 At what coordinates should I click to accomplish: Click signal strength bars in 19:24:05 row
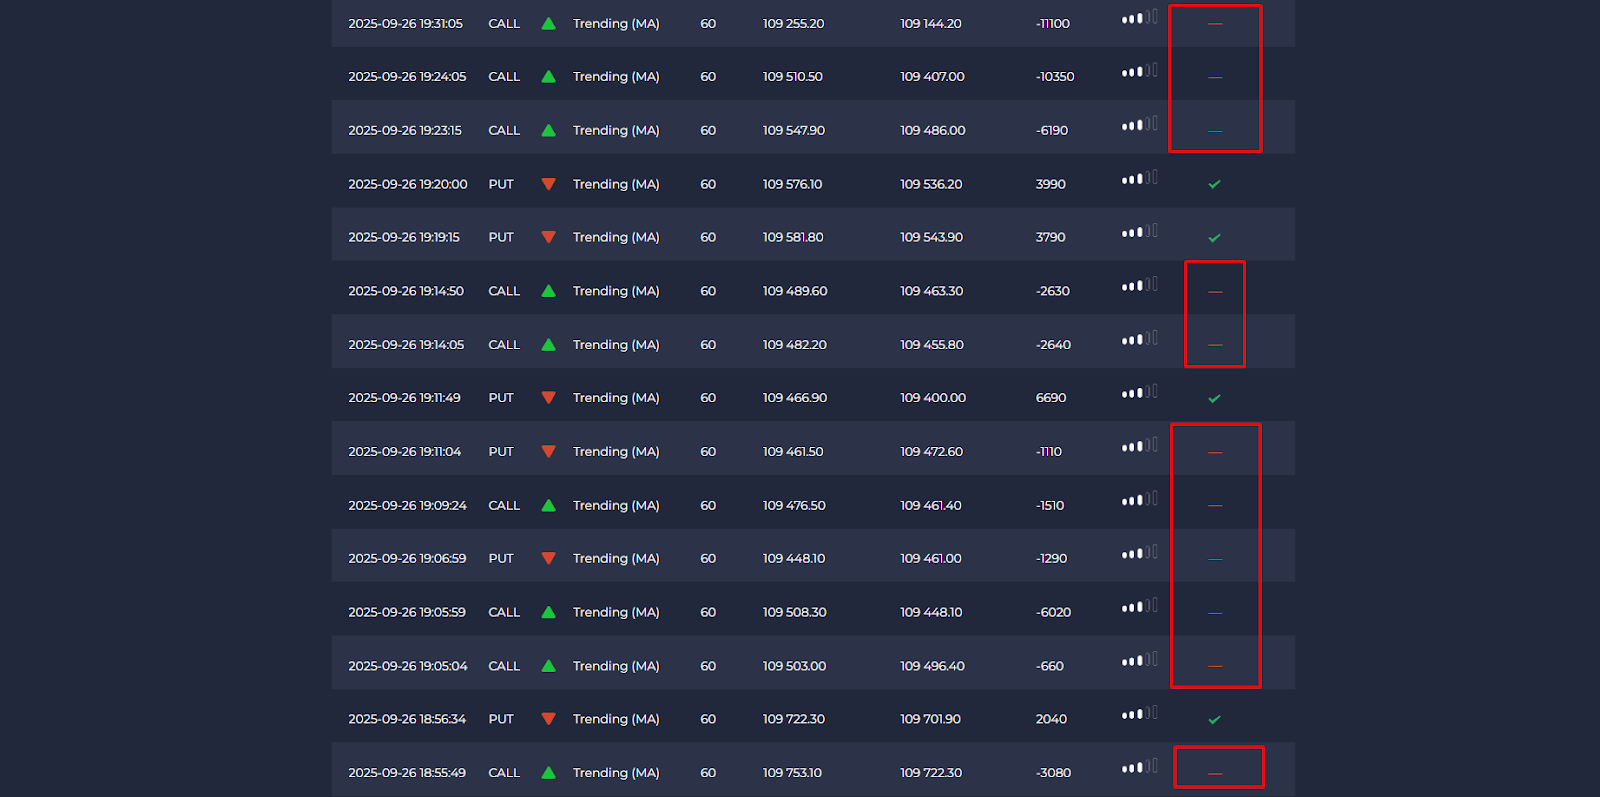tap(1139, 71)
